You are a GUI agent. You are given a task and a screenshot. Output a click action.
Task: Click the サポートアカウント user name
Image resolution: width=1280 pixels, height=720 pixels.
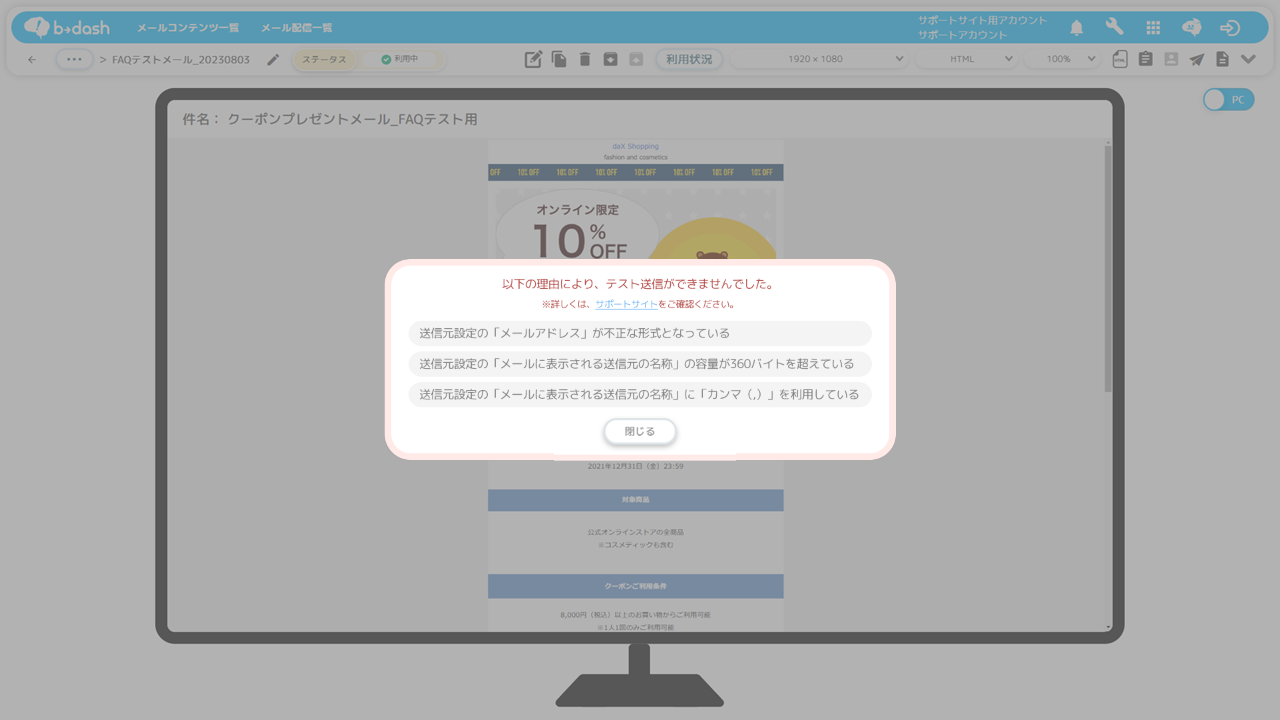click(x=963, y=35)
